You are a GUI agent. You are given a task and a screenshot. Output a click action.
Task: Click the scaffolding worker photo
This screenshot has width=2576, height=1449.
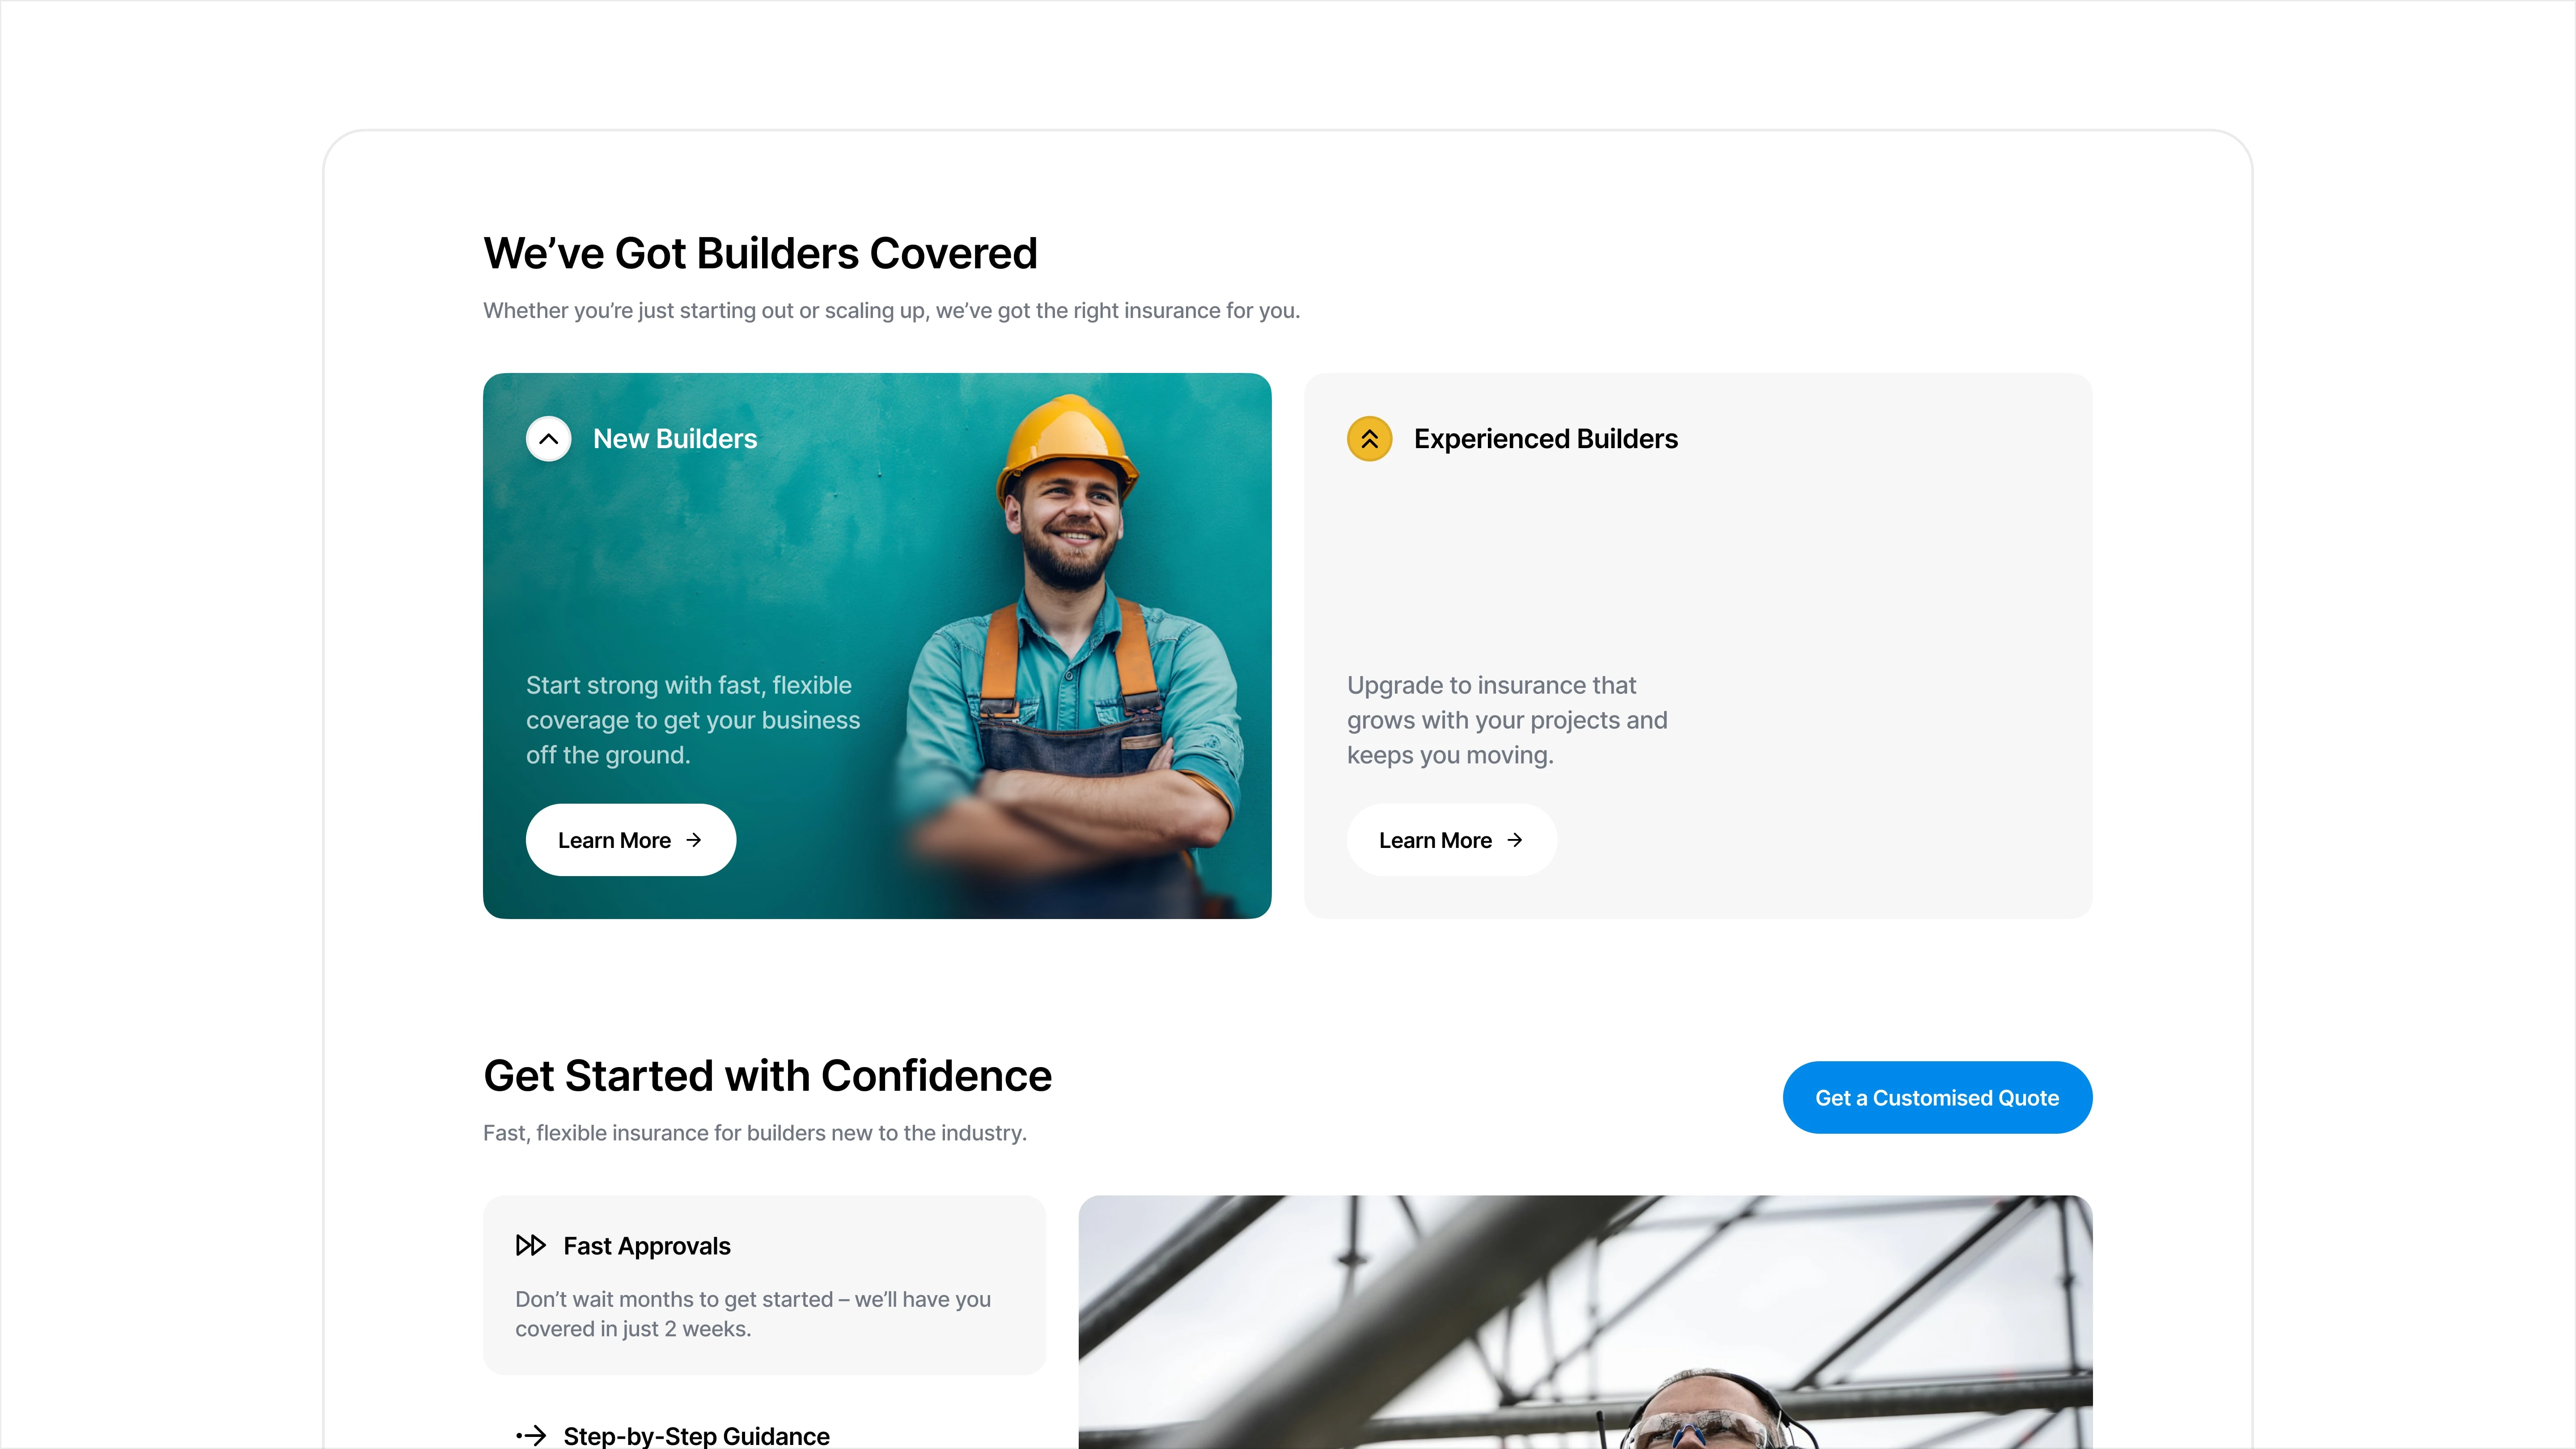[1585, 1322]
